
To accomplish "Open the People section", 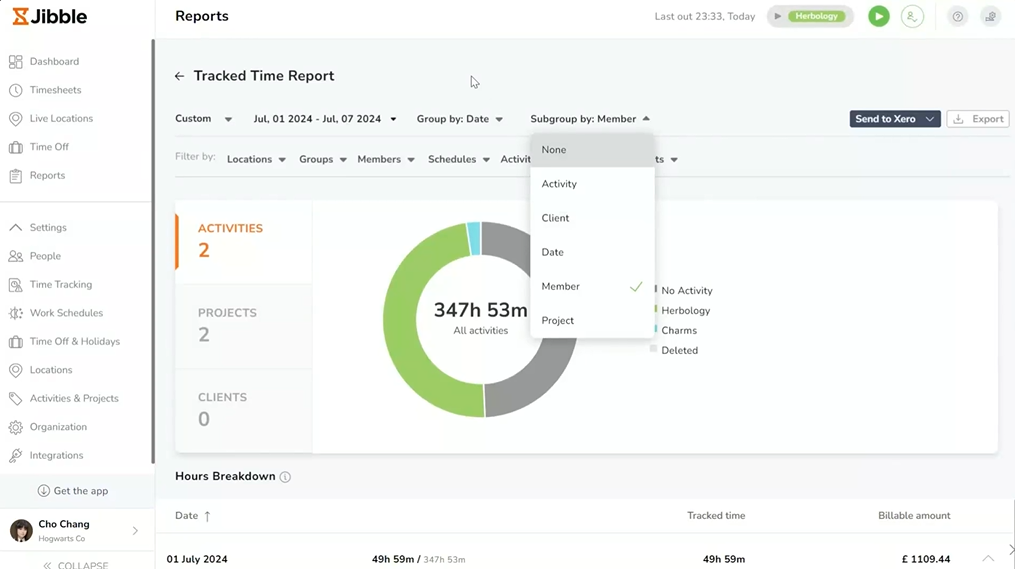I will (x=45, y=256).
